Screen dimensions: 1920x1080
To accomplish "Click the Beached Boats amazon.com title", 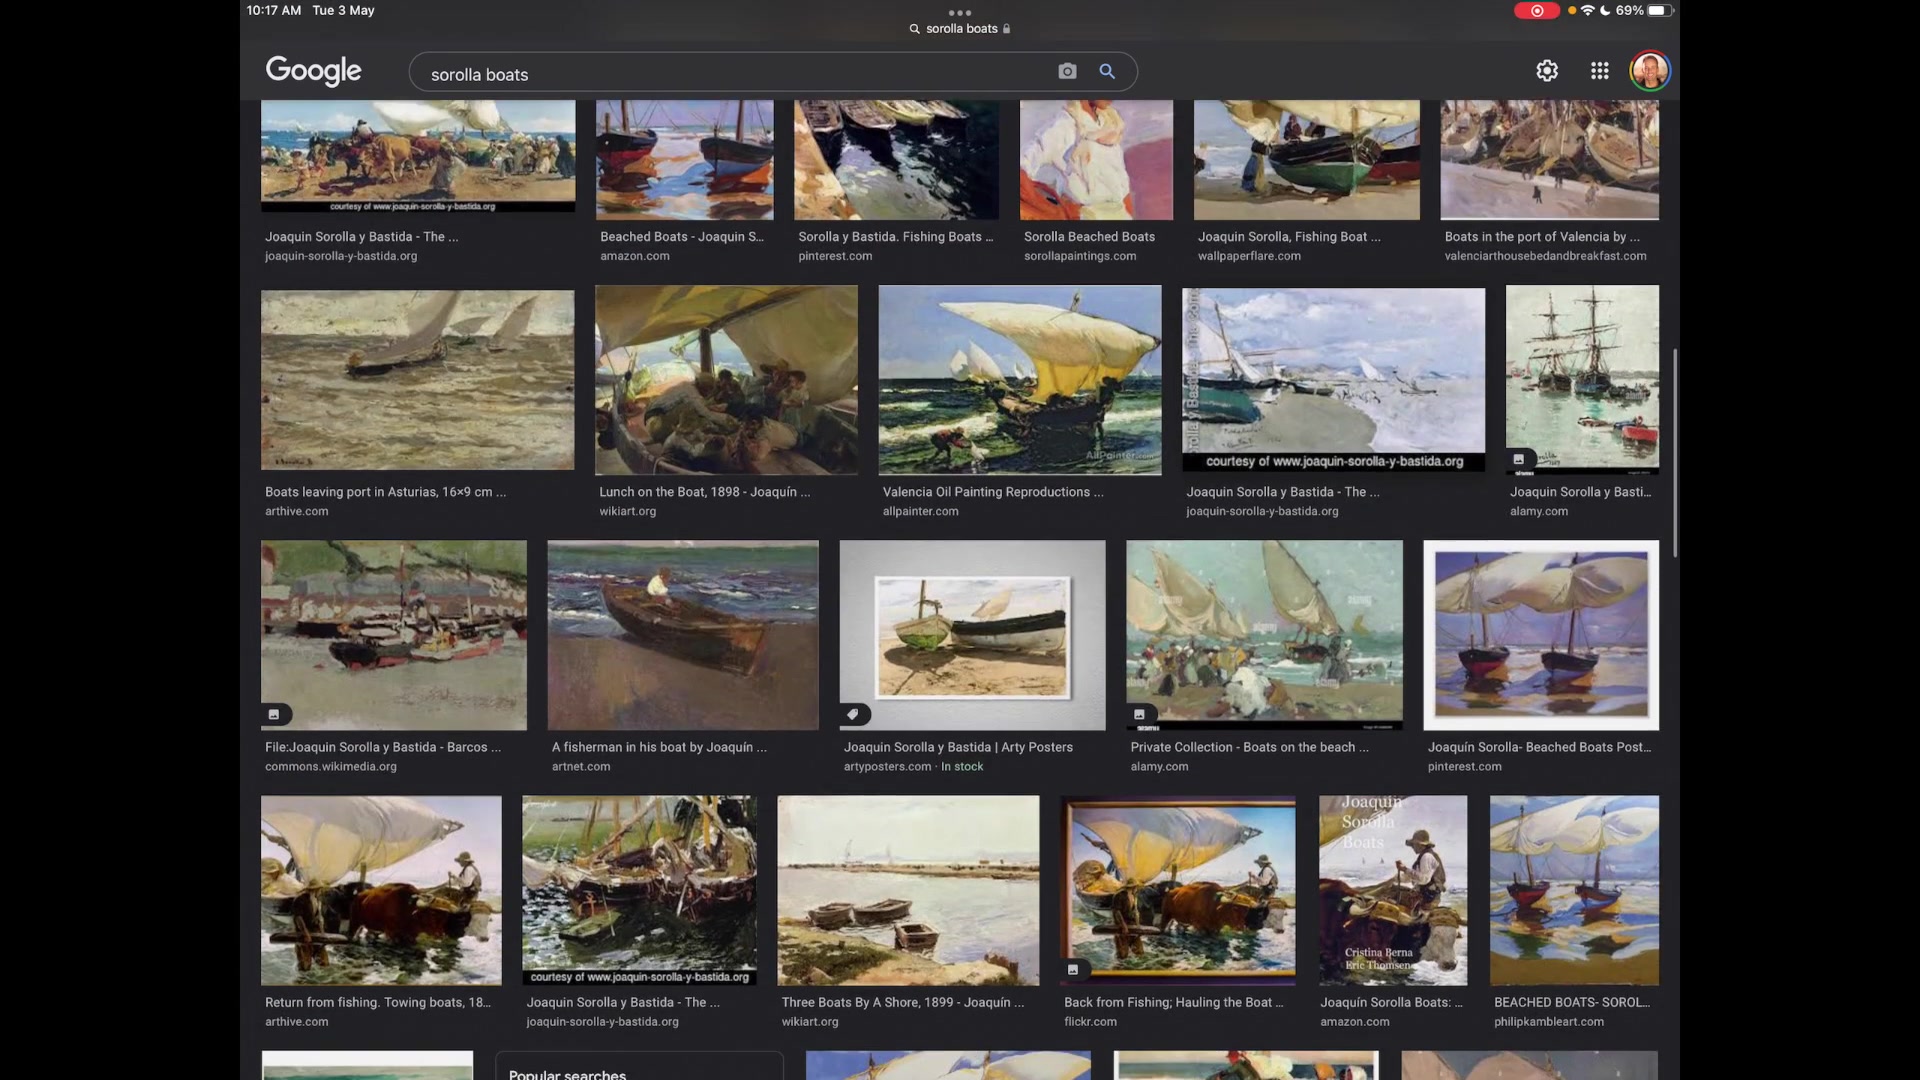I will click(682, 236).
